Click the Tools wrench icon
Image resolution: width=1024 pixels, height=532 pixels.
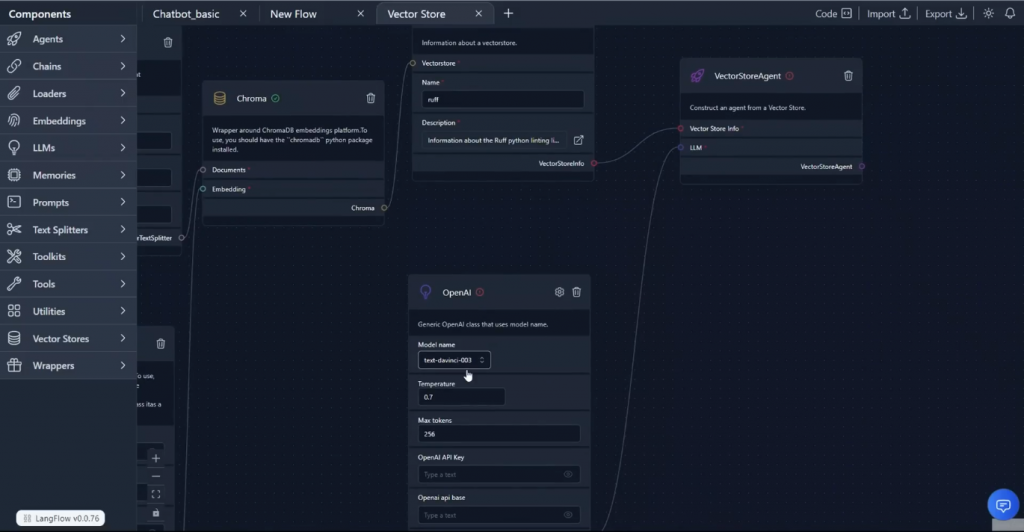click(14, 284)
